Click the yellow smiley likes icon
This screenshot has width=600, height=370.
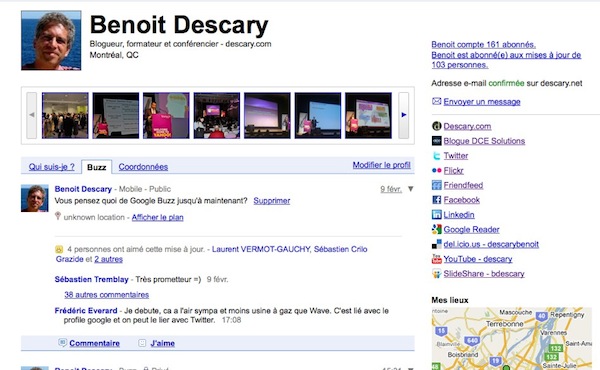click(59, 249)
